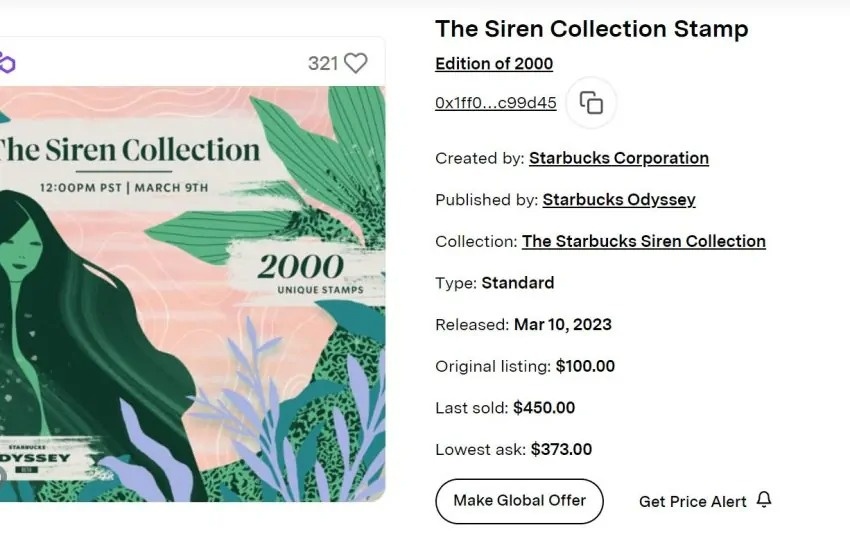Click the bell icon for price alerts

[x=764, y=500]
